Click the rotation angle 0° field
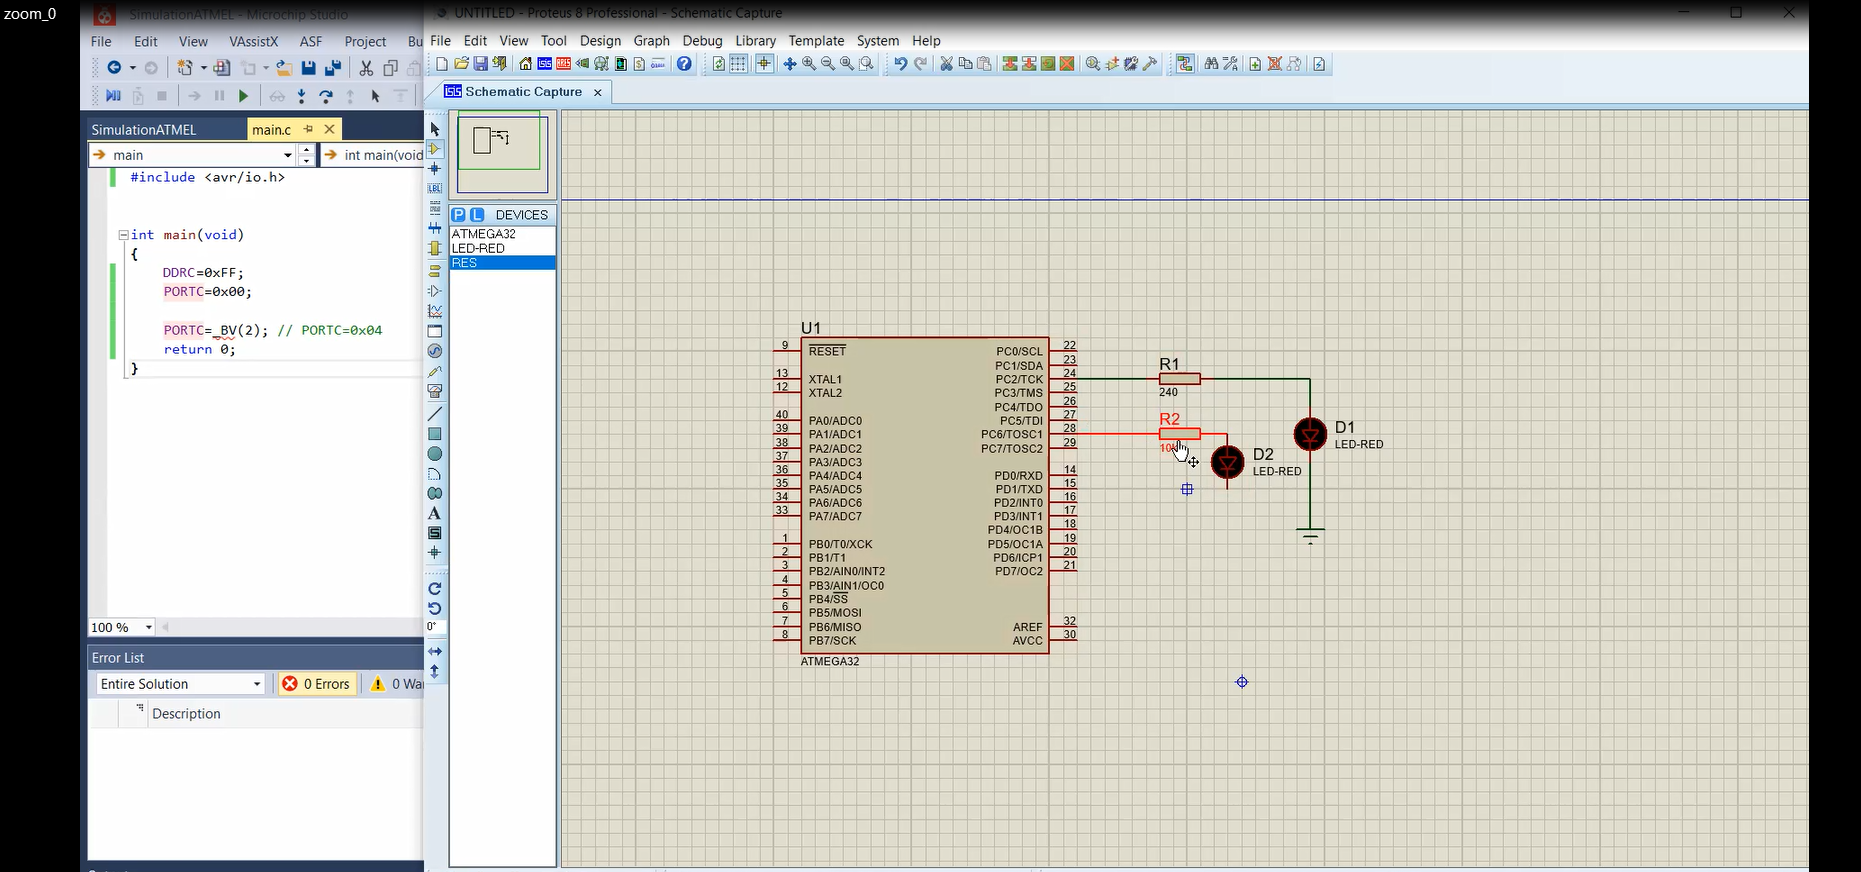This screenshot has height=872, width=1861. point(435,627)
